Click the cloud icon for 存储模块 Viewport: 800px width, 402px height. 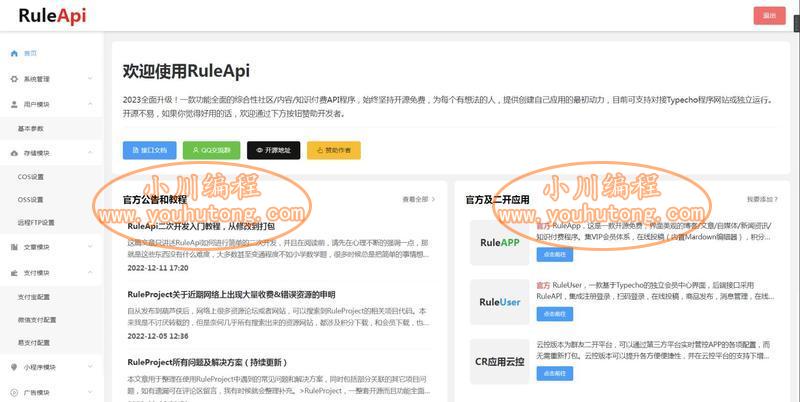(x=14, y=153)
